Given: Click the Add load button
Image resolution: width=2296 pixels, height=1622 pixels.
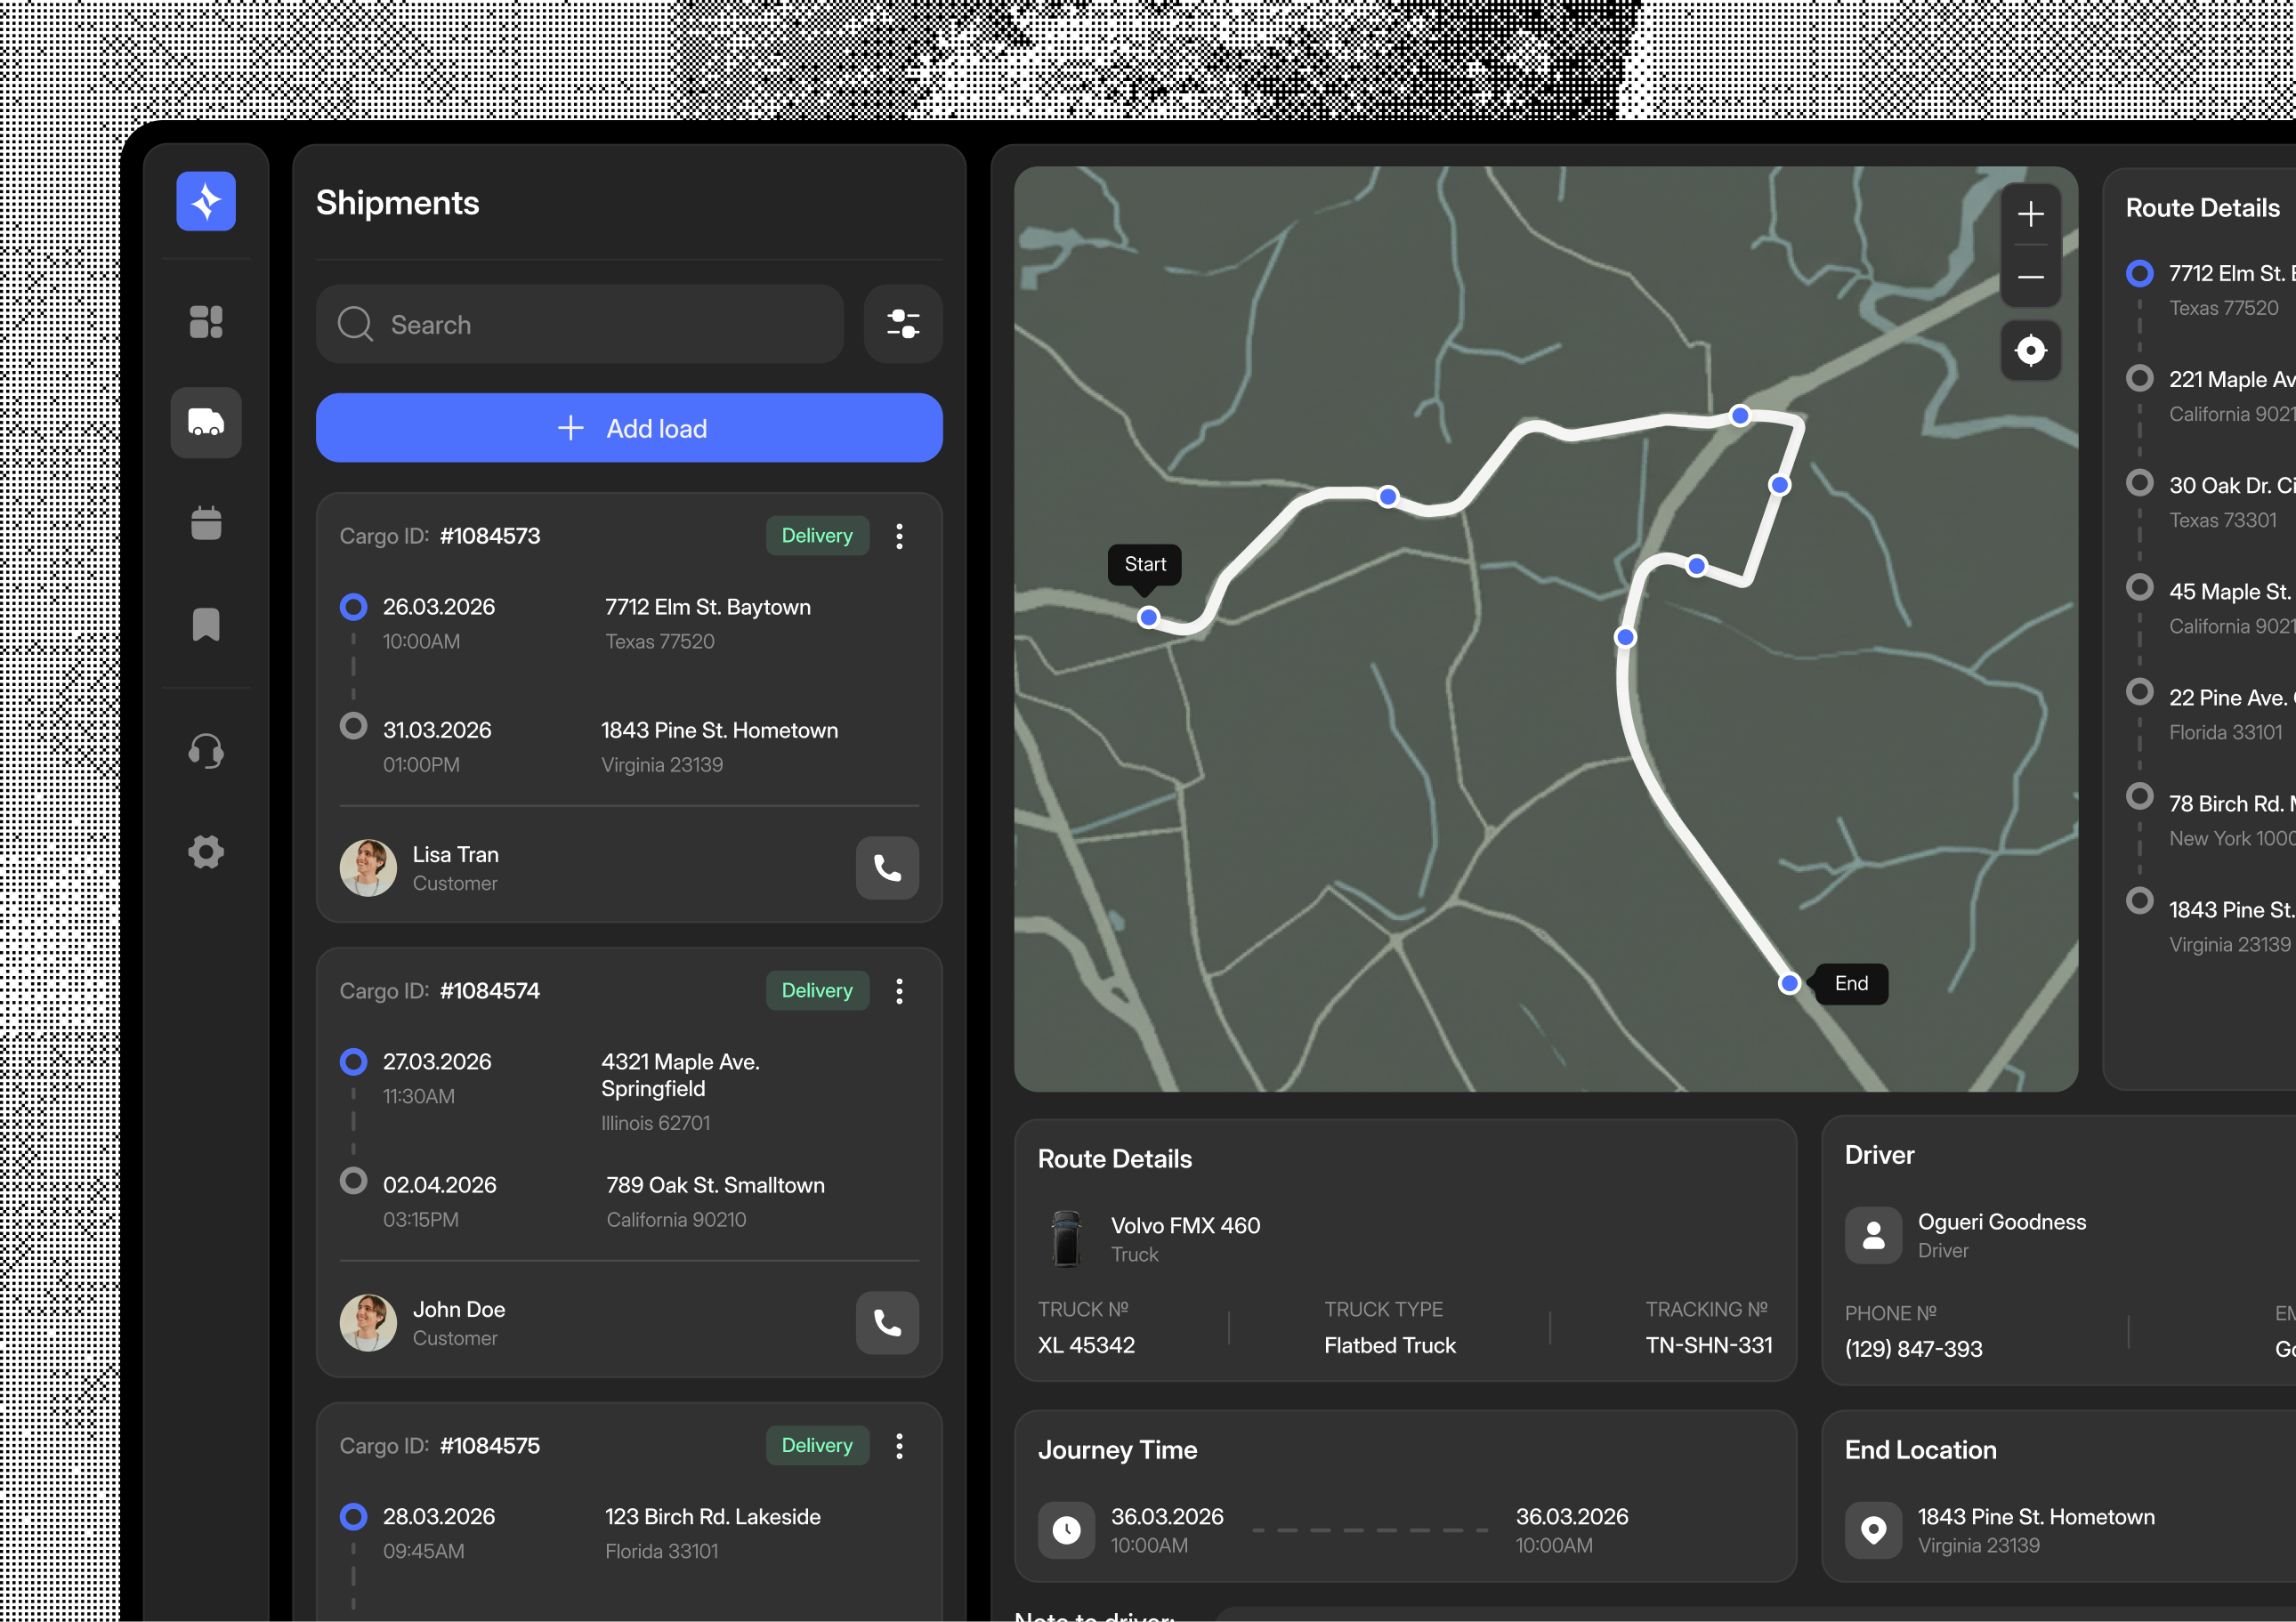Looking at the screenshot, I should [629, 428].
